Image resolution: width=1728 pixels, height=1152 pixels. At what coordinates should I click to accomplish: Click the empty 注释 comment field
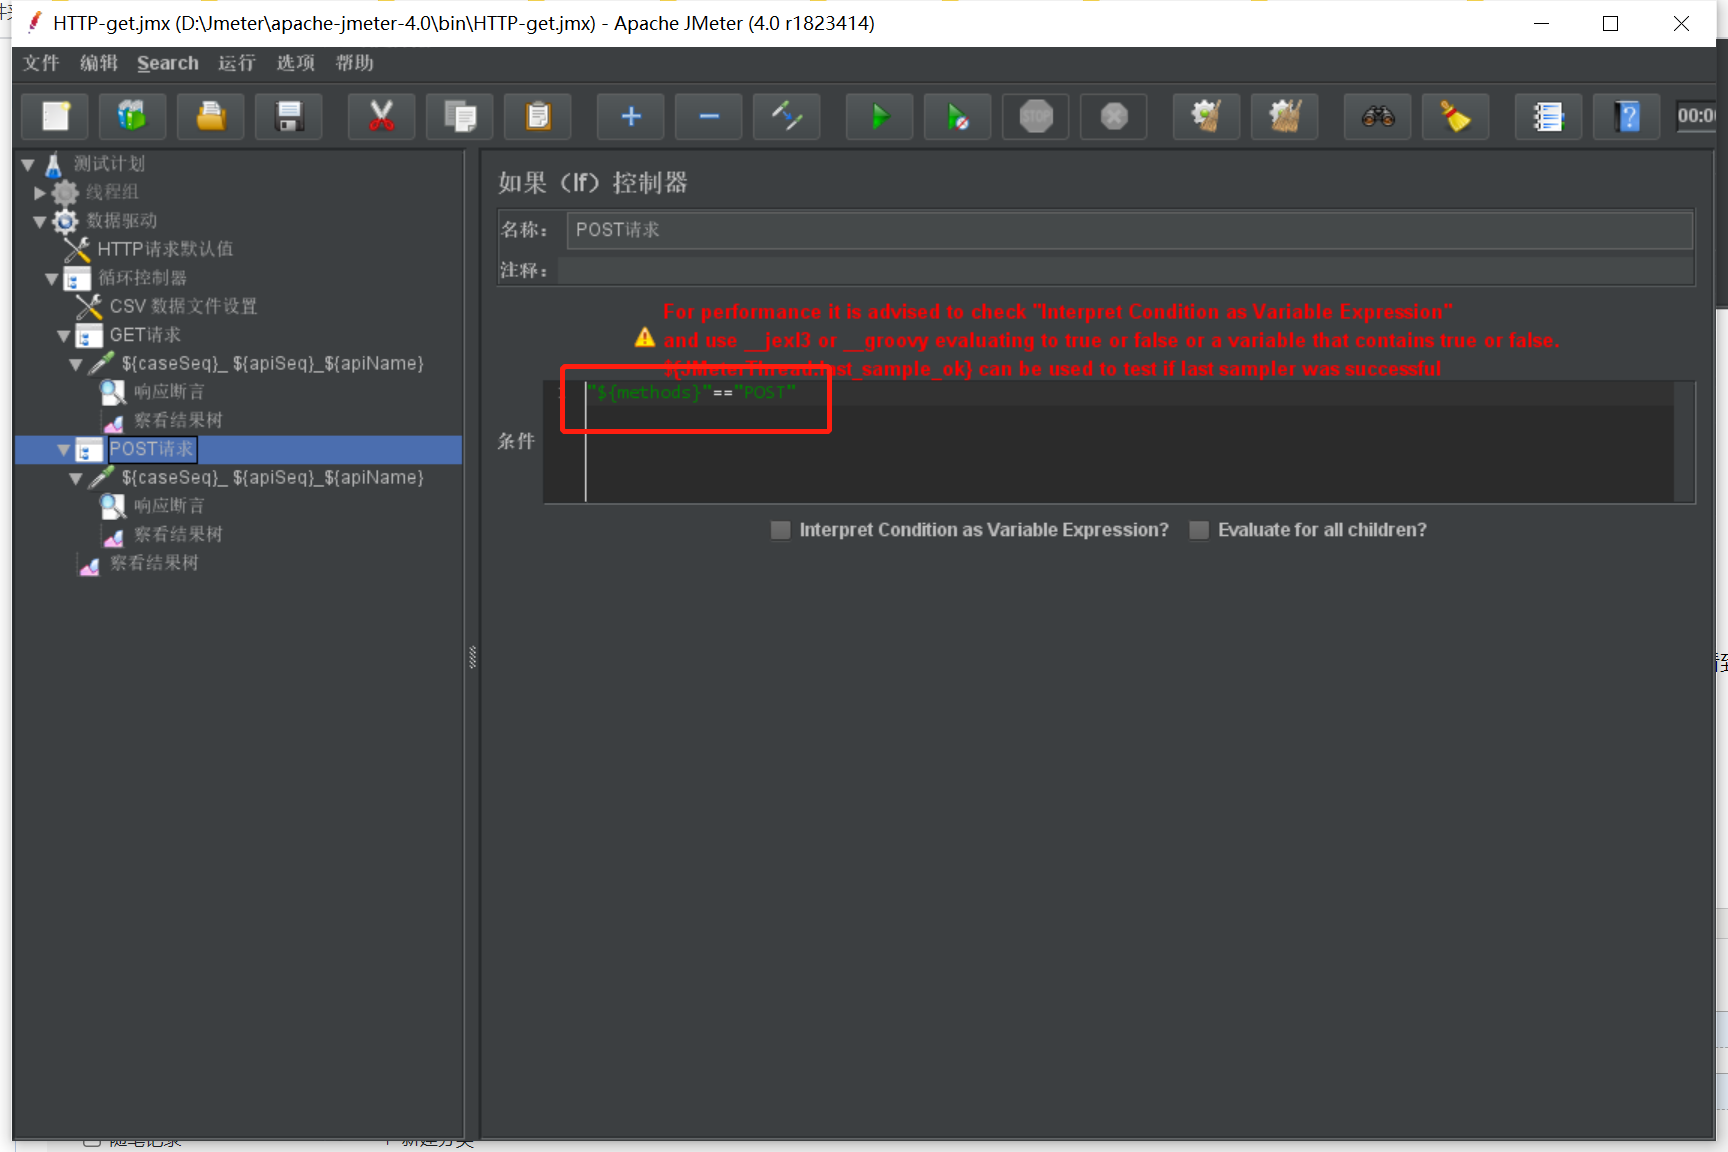[1125, 270]
